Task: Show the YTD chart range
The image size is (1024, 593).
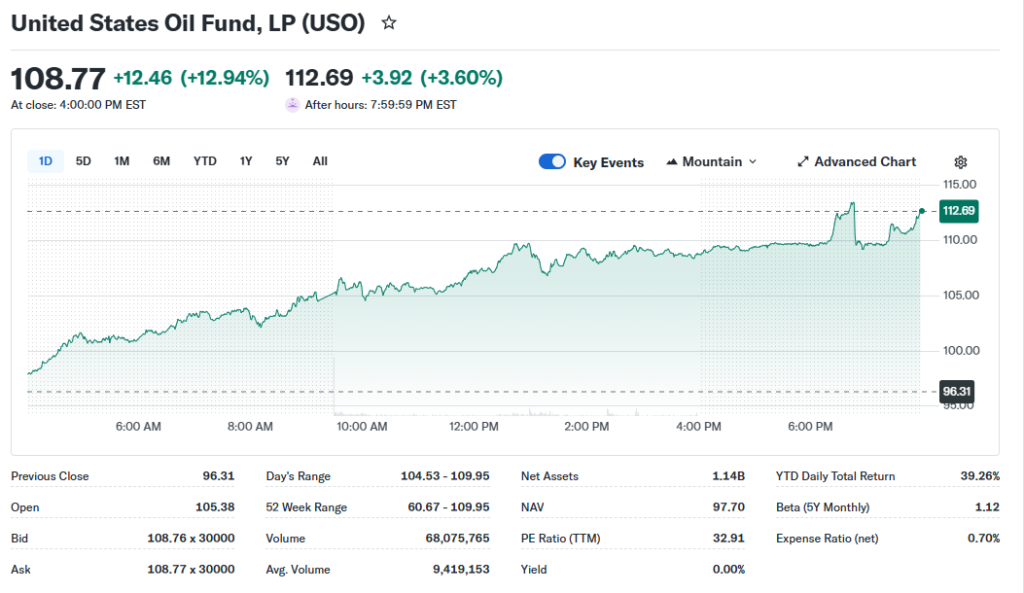Action: (205, 161)
